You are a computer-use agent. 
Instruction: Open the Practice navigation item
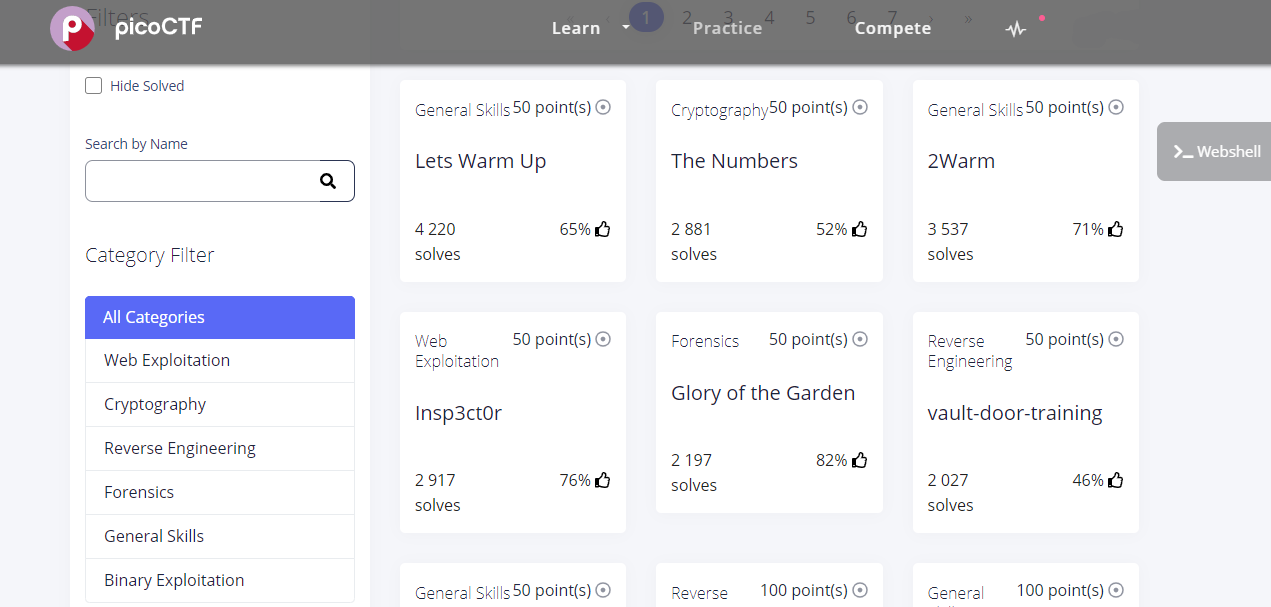click(727, 28)
